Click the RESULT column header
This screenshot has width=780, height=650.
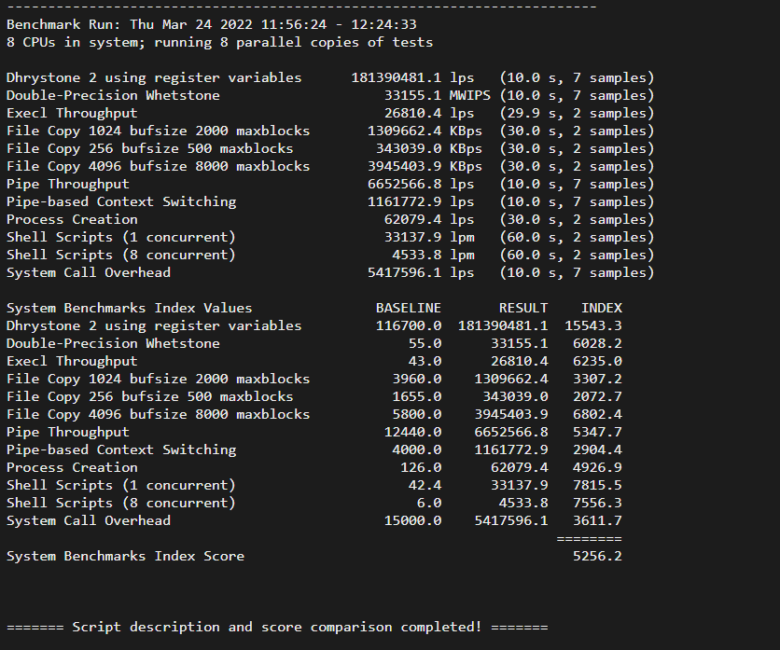tap(523, 308)
